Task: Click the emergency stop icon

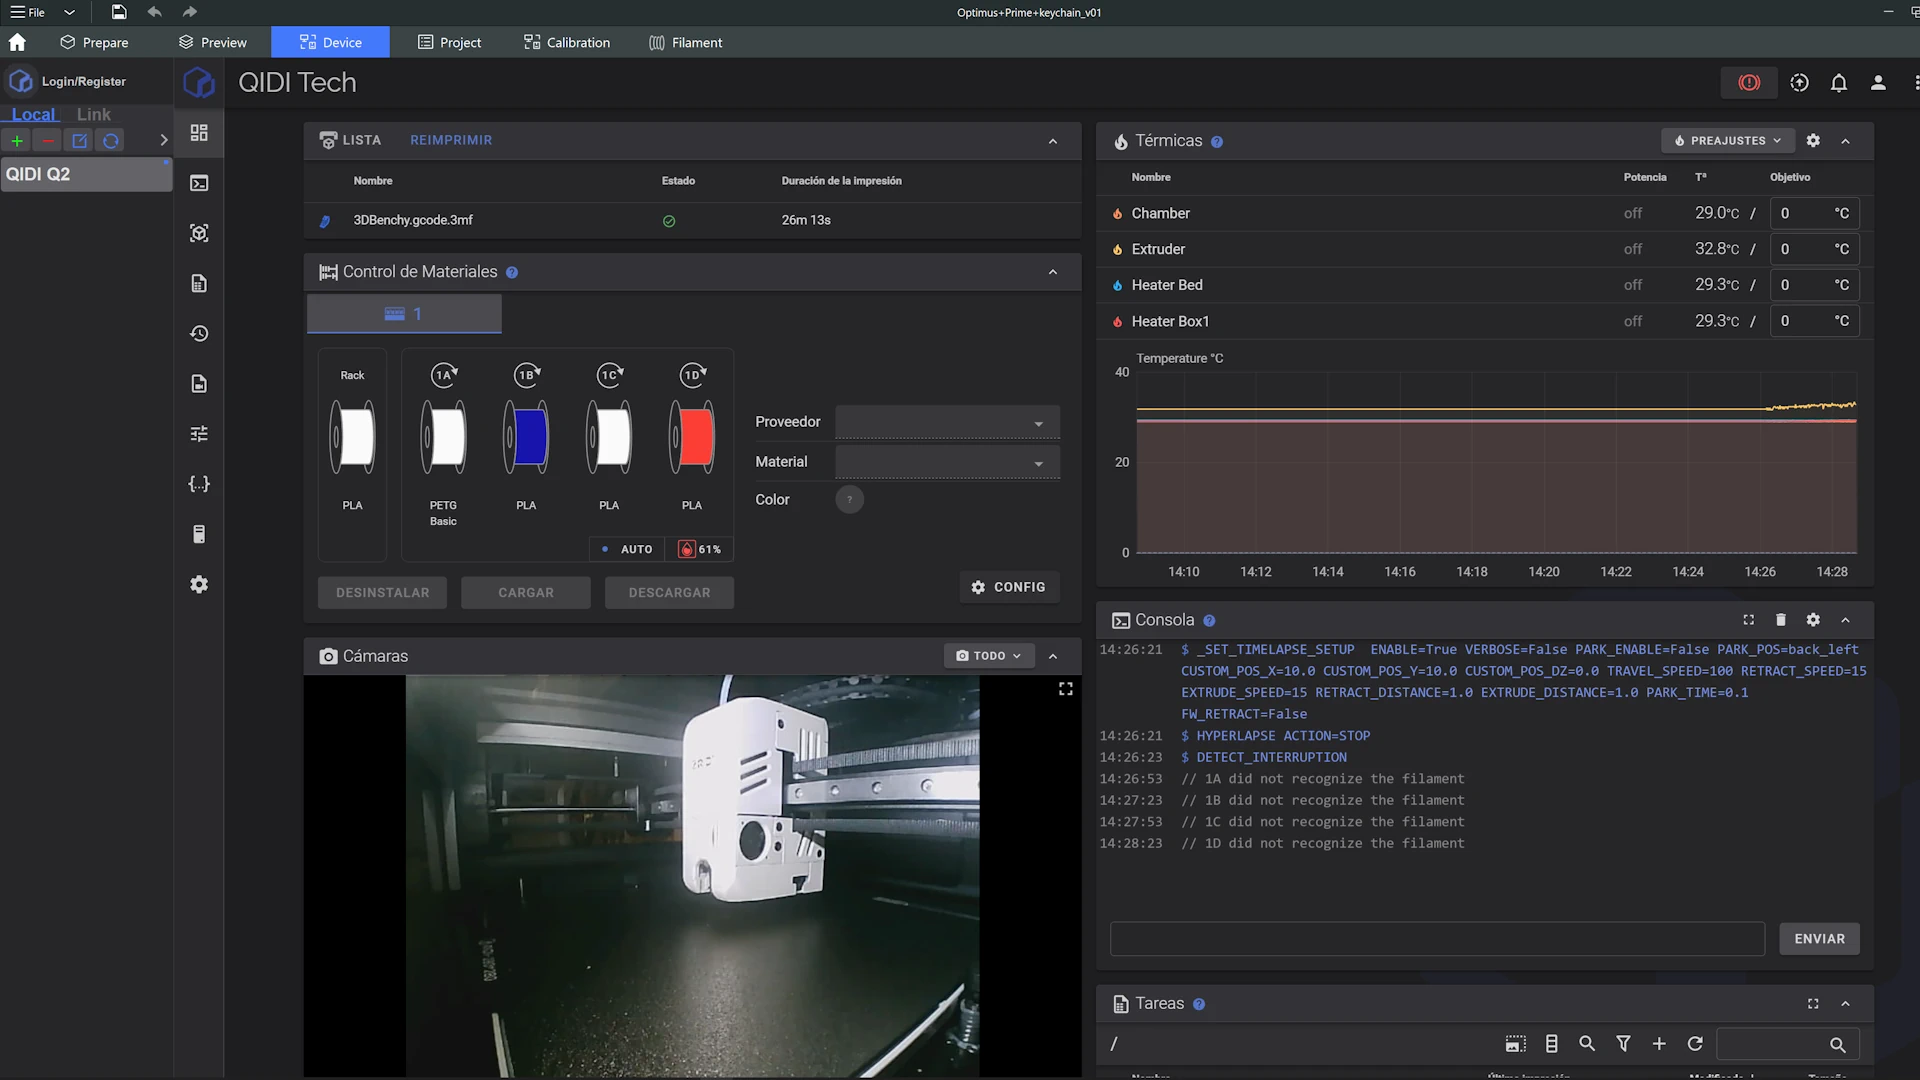Action: [x=1749, y=83]
